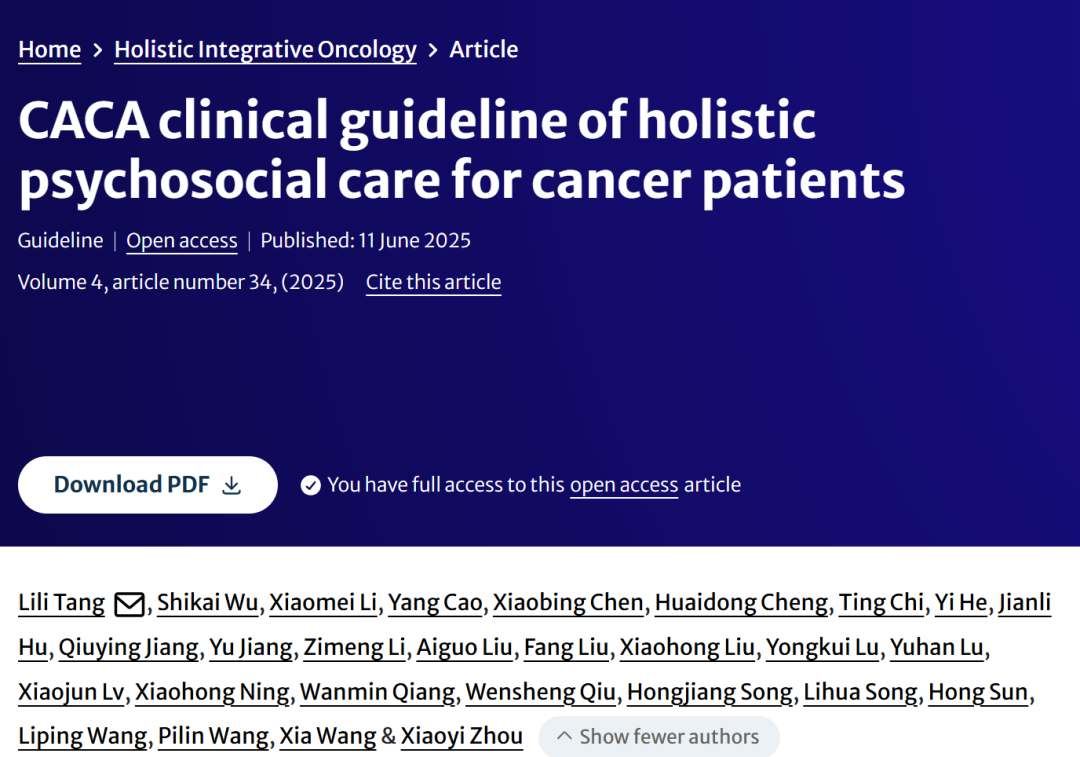Select author Shikai Wu

coord(207,603)
